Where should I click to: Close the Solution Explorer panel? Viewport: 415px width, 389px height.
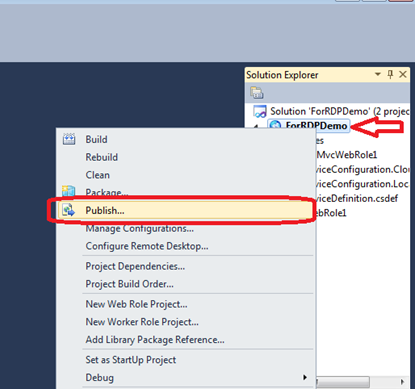click(403, 74)
